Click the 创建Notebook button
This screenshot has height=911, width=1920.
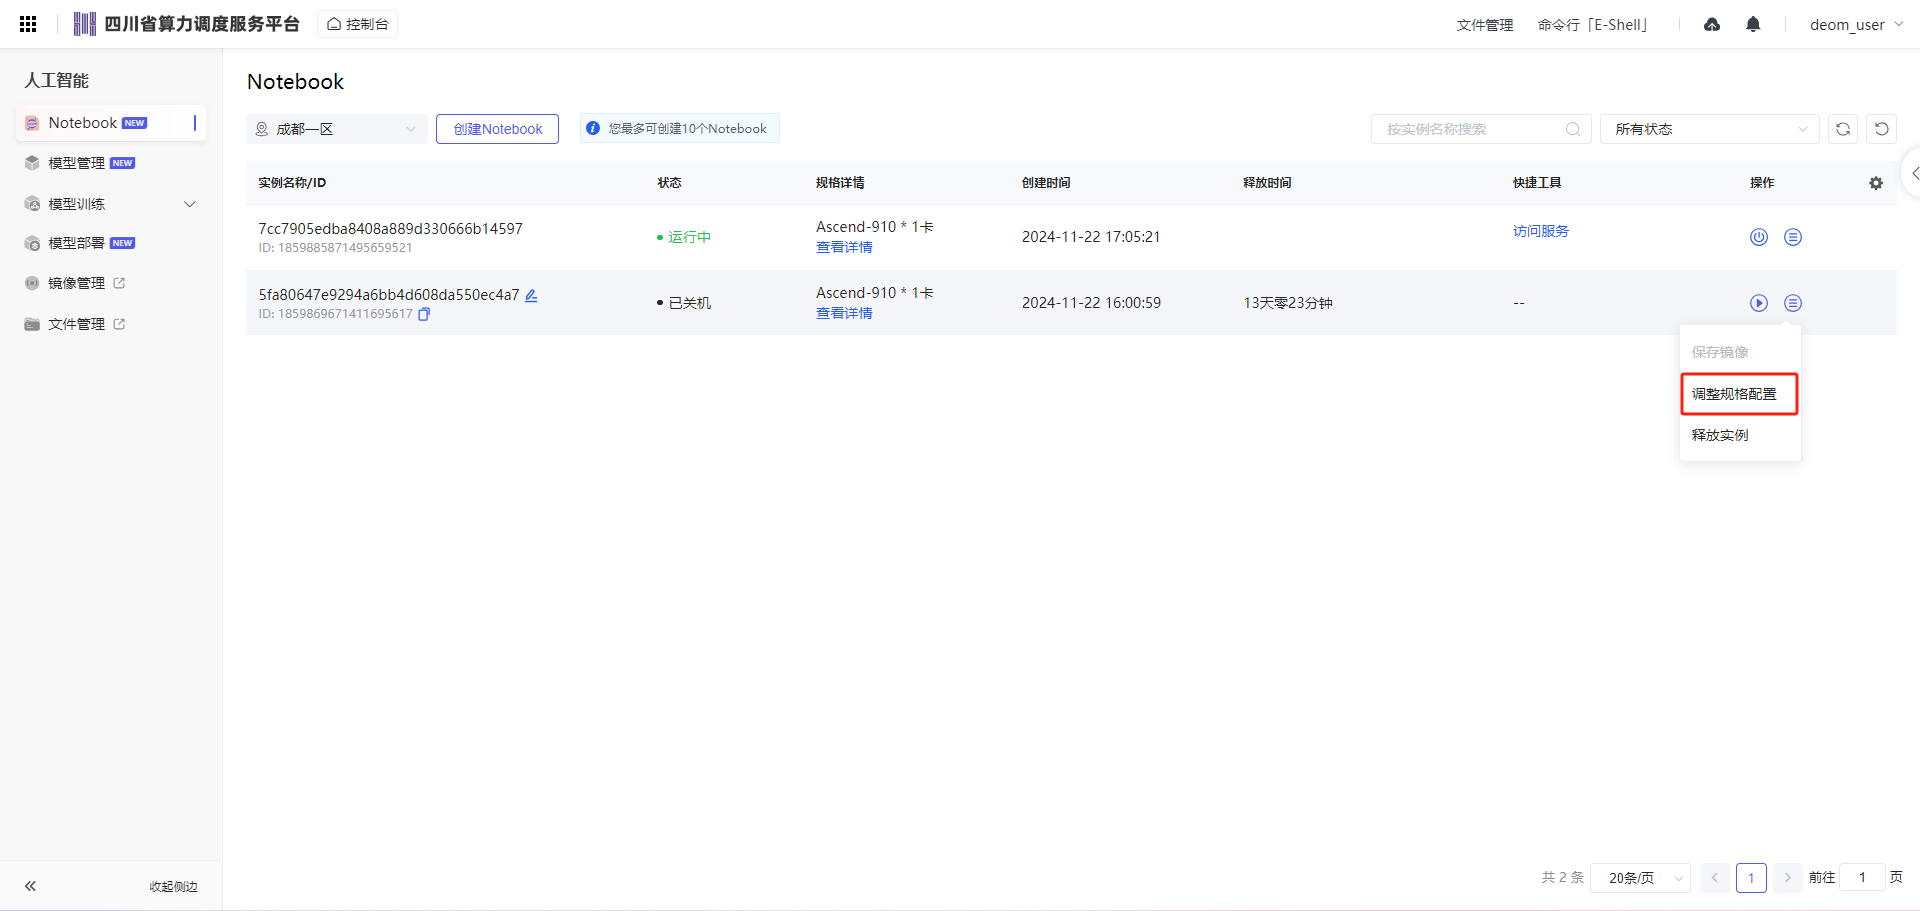point(497,129)
